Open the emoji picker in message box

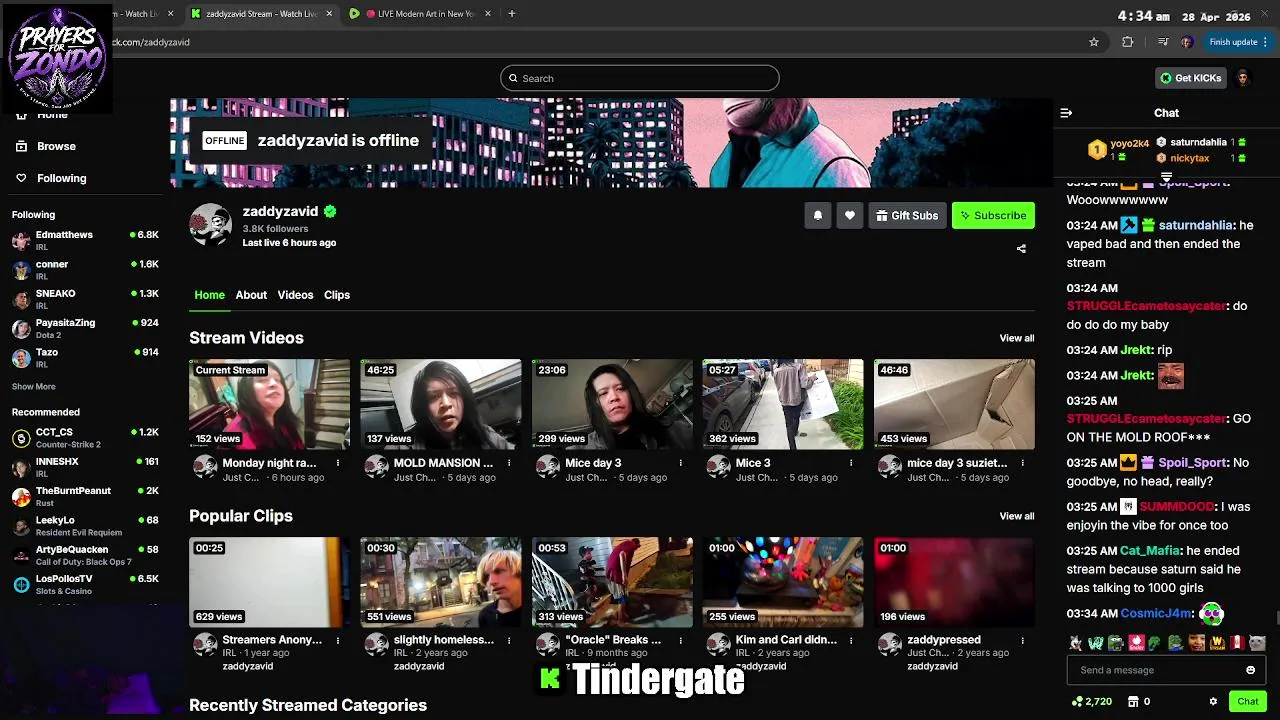click(1250, 670)
